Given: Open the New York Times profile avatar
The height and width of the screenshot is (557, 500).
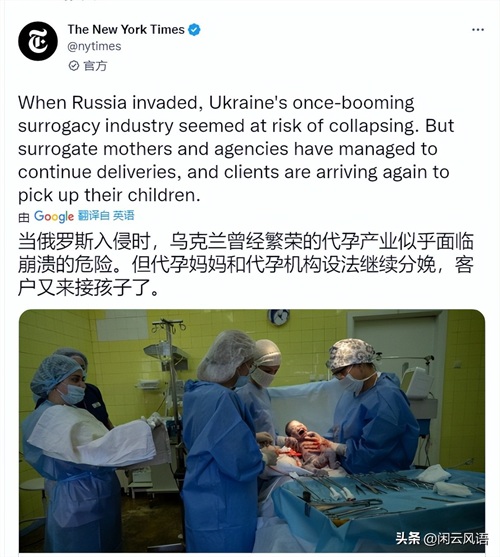Looking at the screenshot, I should coord(38,41).
